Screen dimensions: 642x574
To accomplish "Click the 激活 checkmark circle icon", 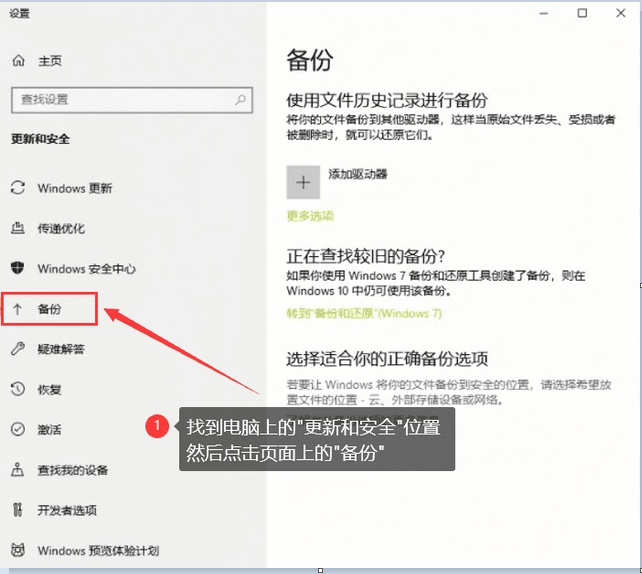I will (18, 429).
